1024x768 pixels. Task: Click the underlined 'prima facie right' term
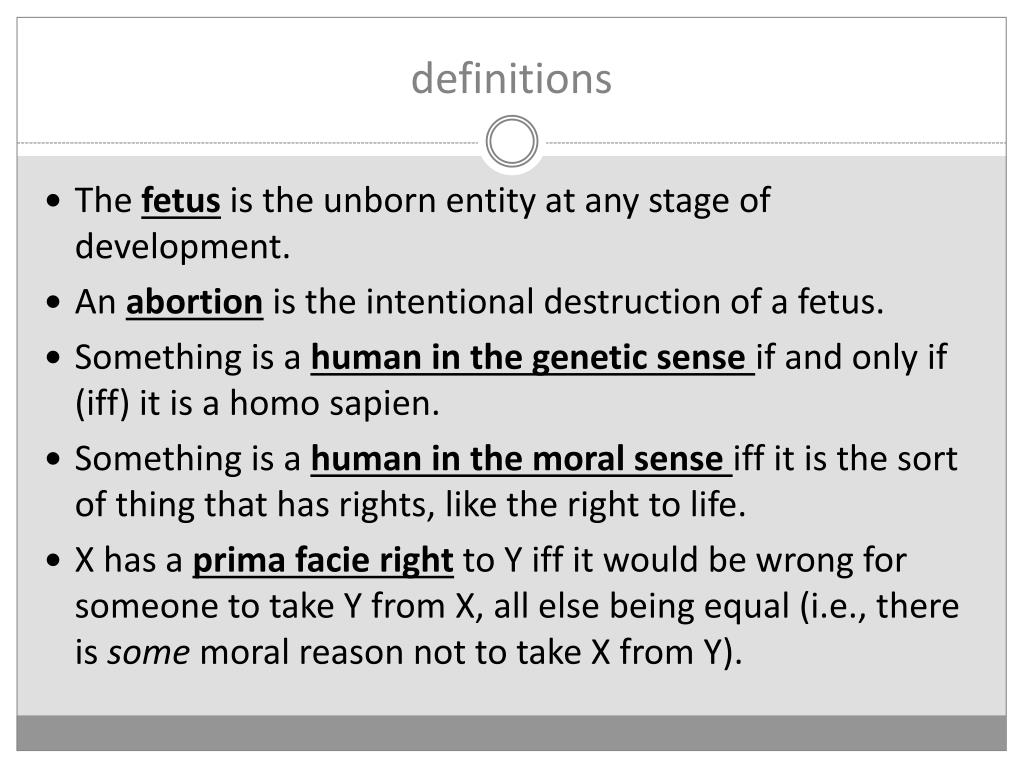point(323,561)
